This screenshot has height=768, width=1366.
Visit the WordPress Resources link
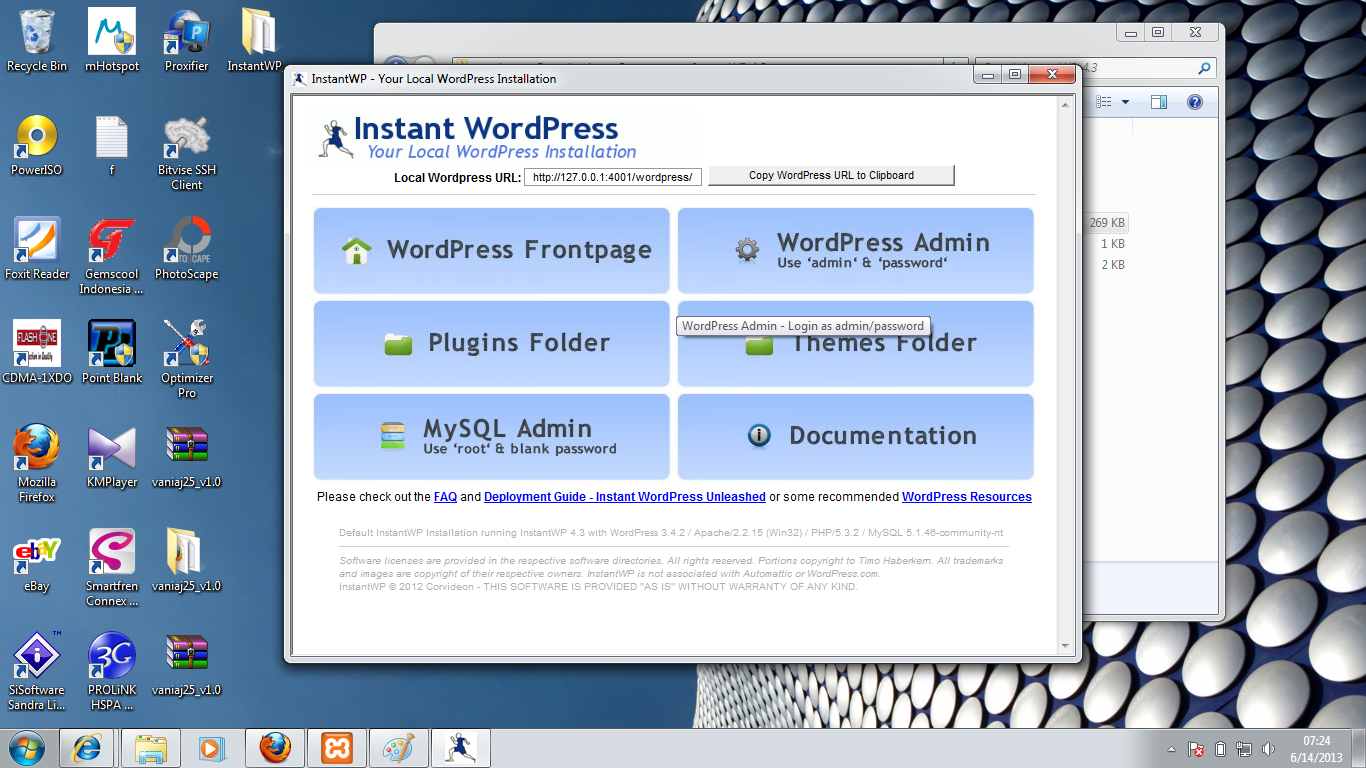coord(967,497)
